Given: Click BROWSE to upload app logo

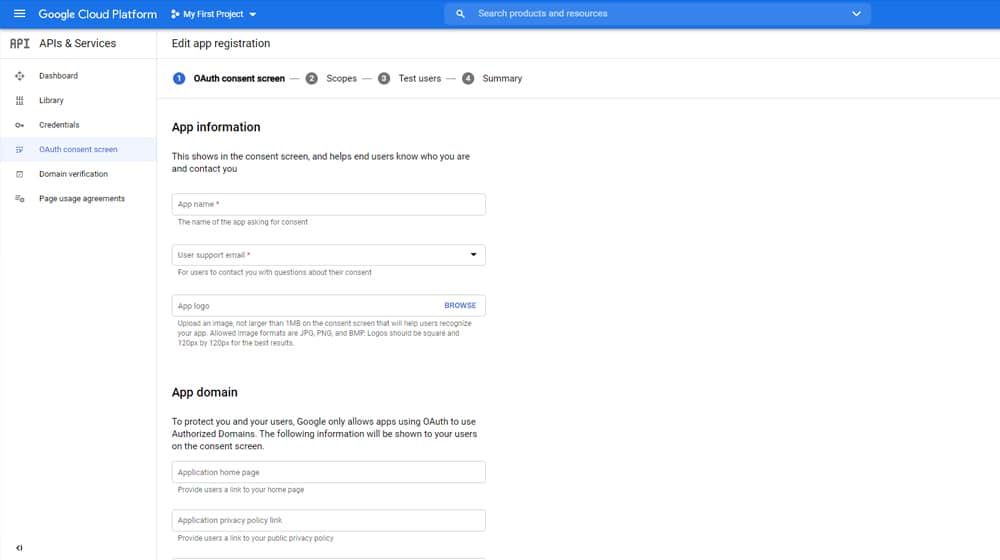Looking at the screenshot, I should pos(460,306).
